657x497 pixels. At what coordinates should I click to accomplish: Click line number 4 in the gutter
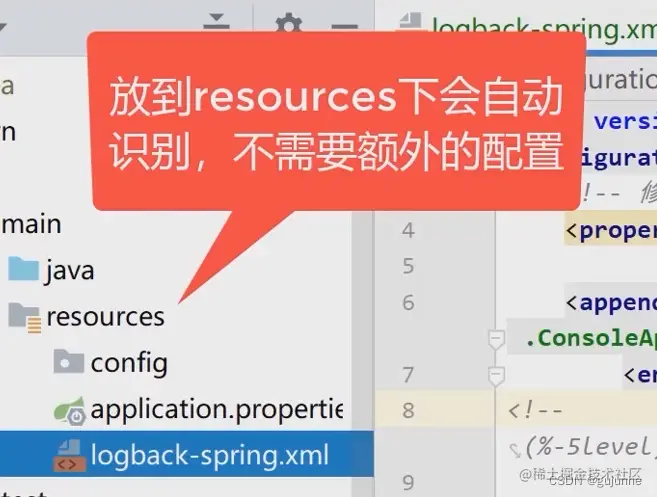tap(408, 230)
